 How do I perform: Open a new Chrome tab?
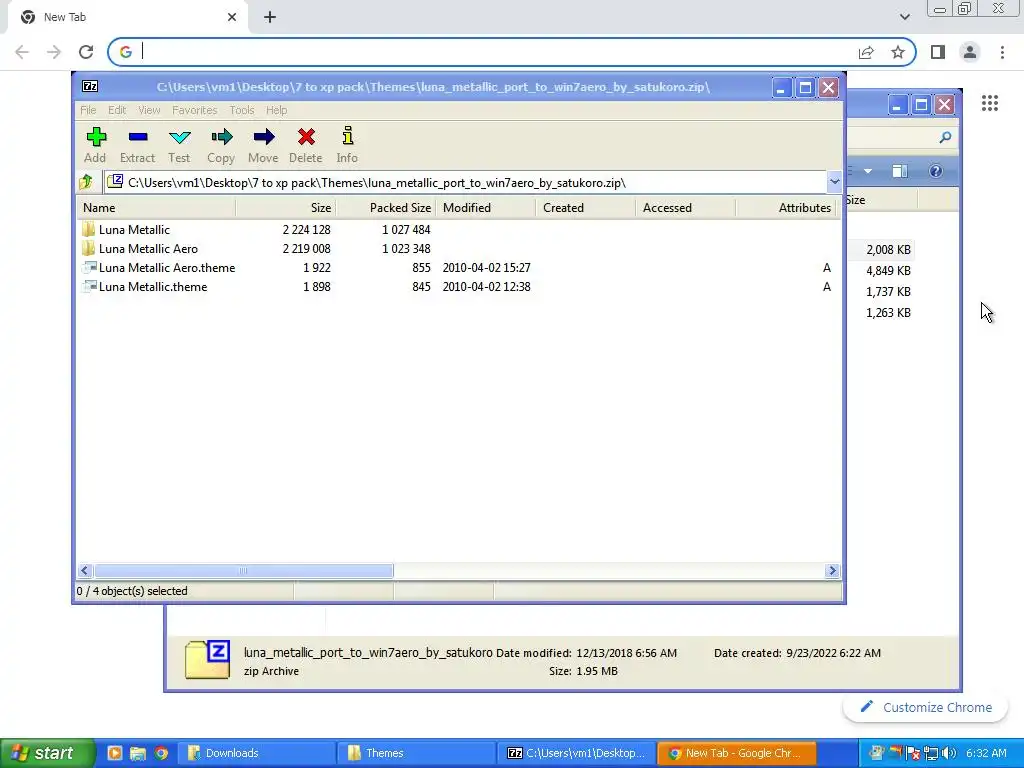pyautogui.click(x=270, y=17)
